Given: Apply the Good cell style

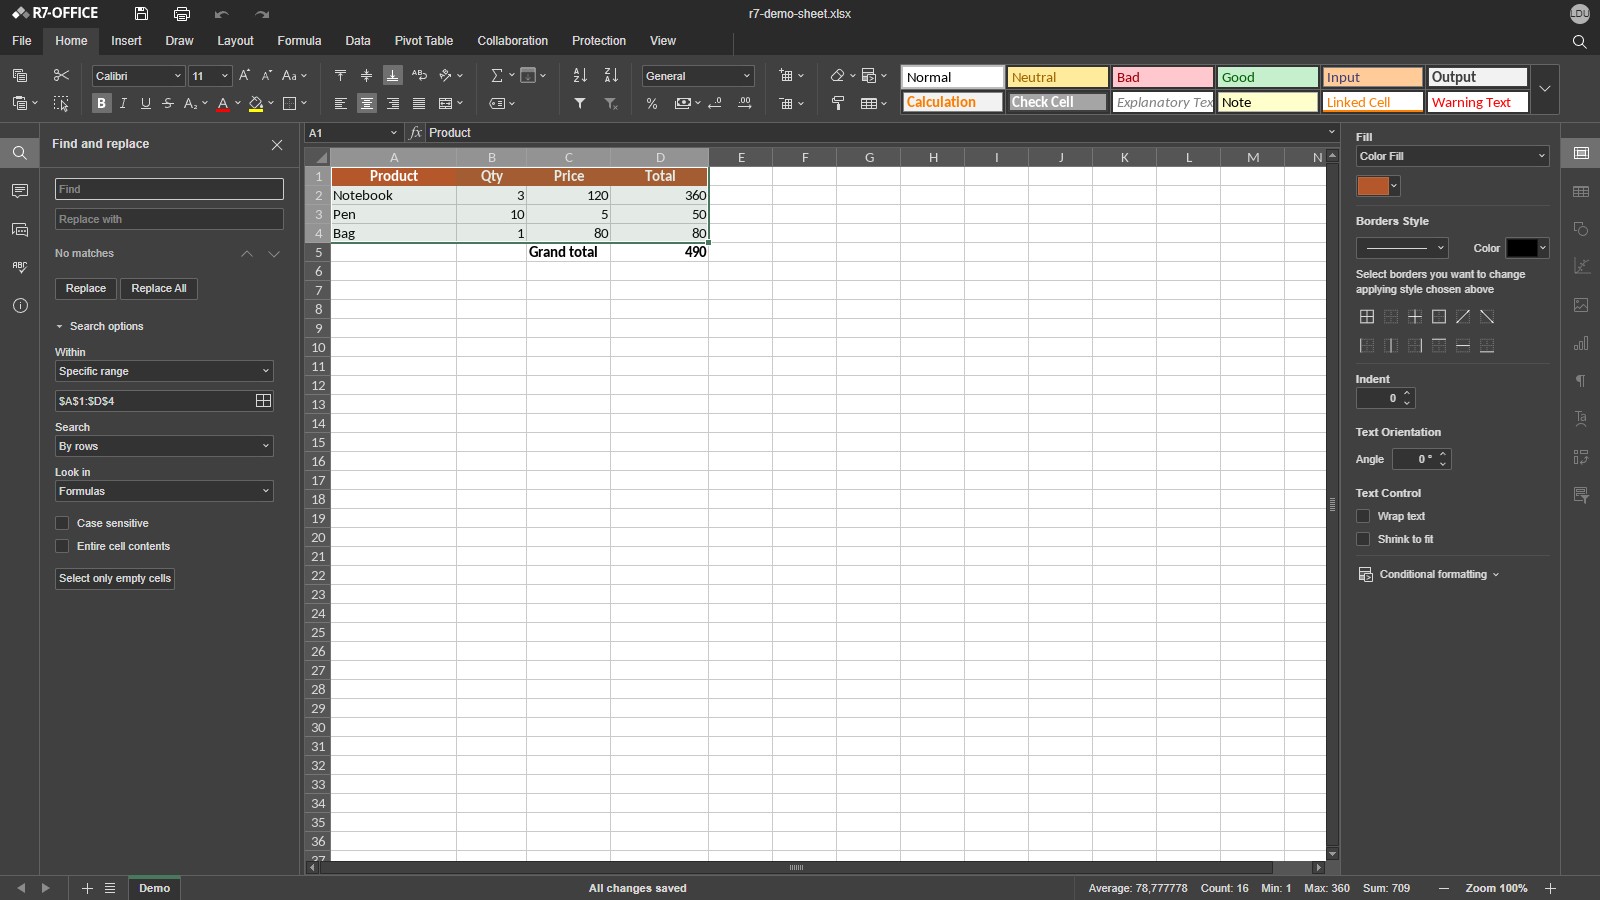Looking at the screenshot, I should point(1267,77).
